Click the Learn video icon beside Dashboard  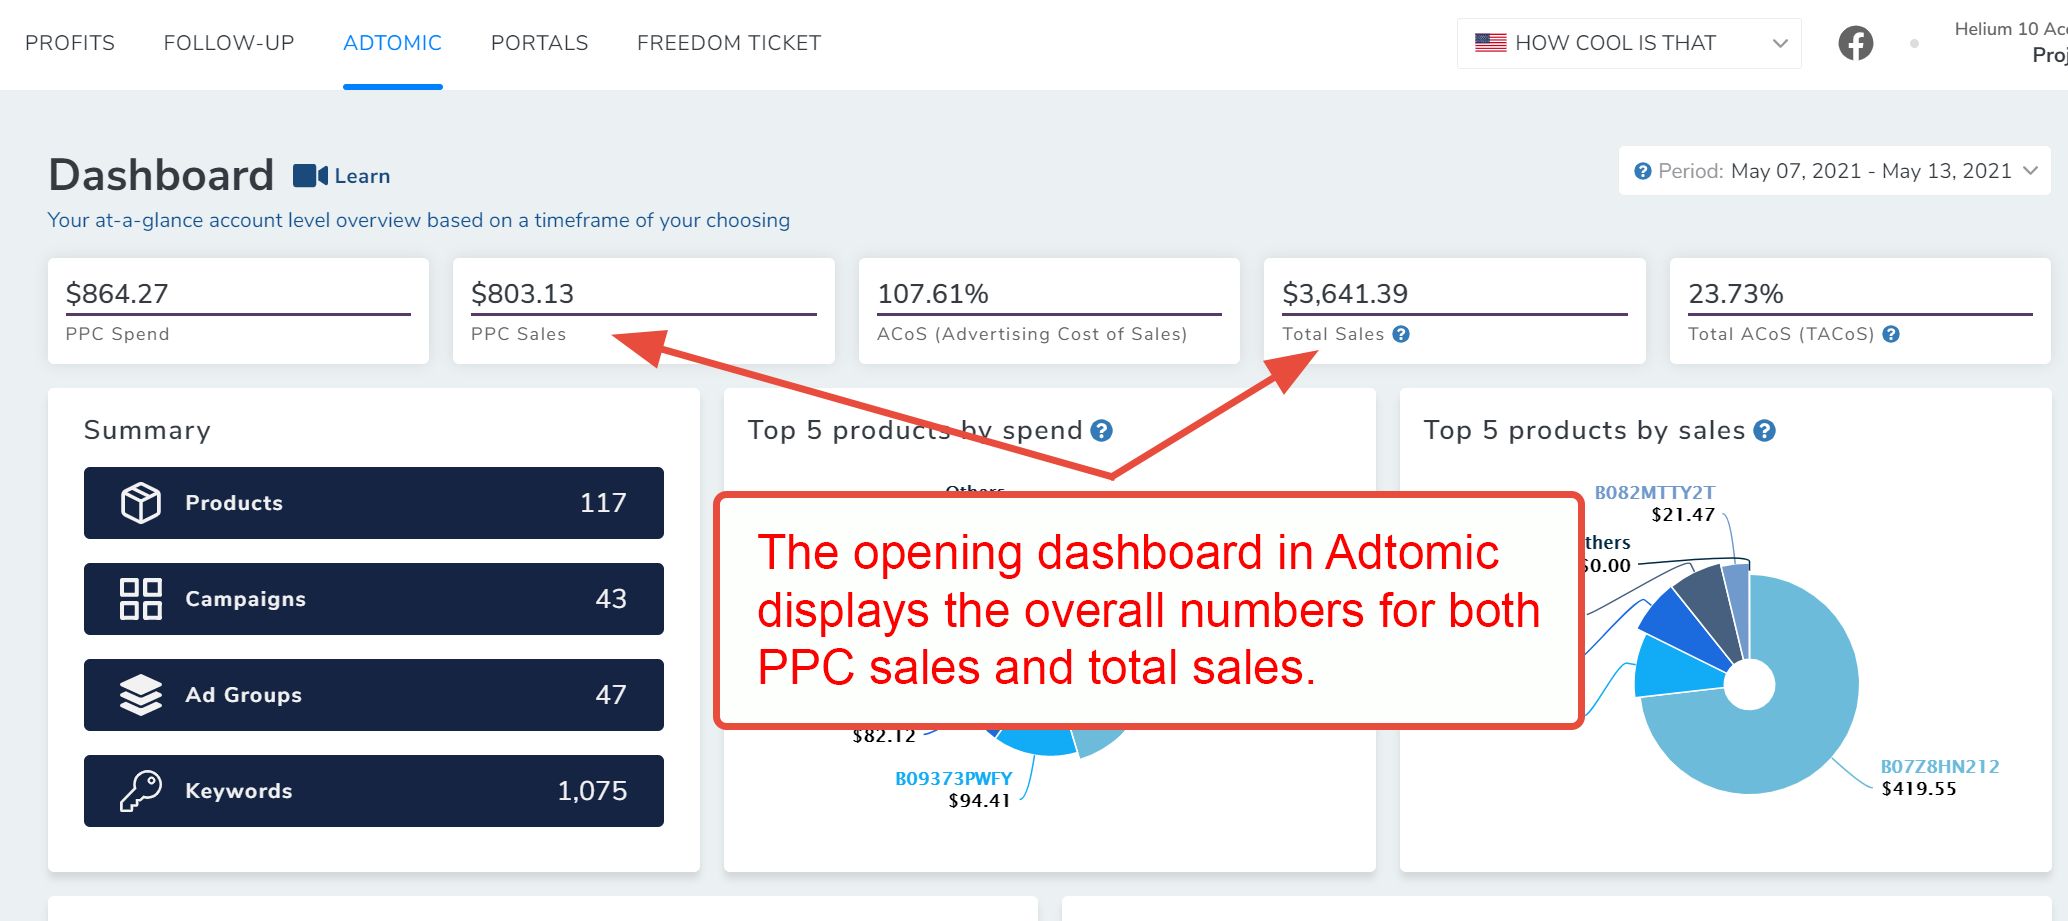tap(309, 175)
